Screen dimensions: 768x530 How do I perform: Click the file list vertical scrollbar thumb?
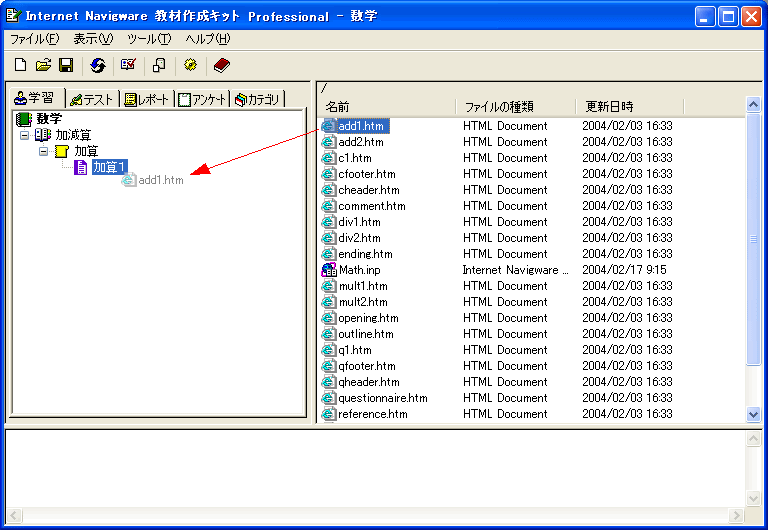(x=753, y=239)
